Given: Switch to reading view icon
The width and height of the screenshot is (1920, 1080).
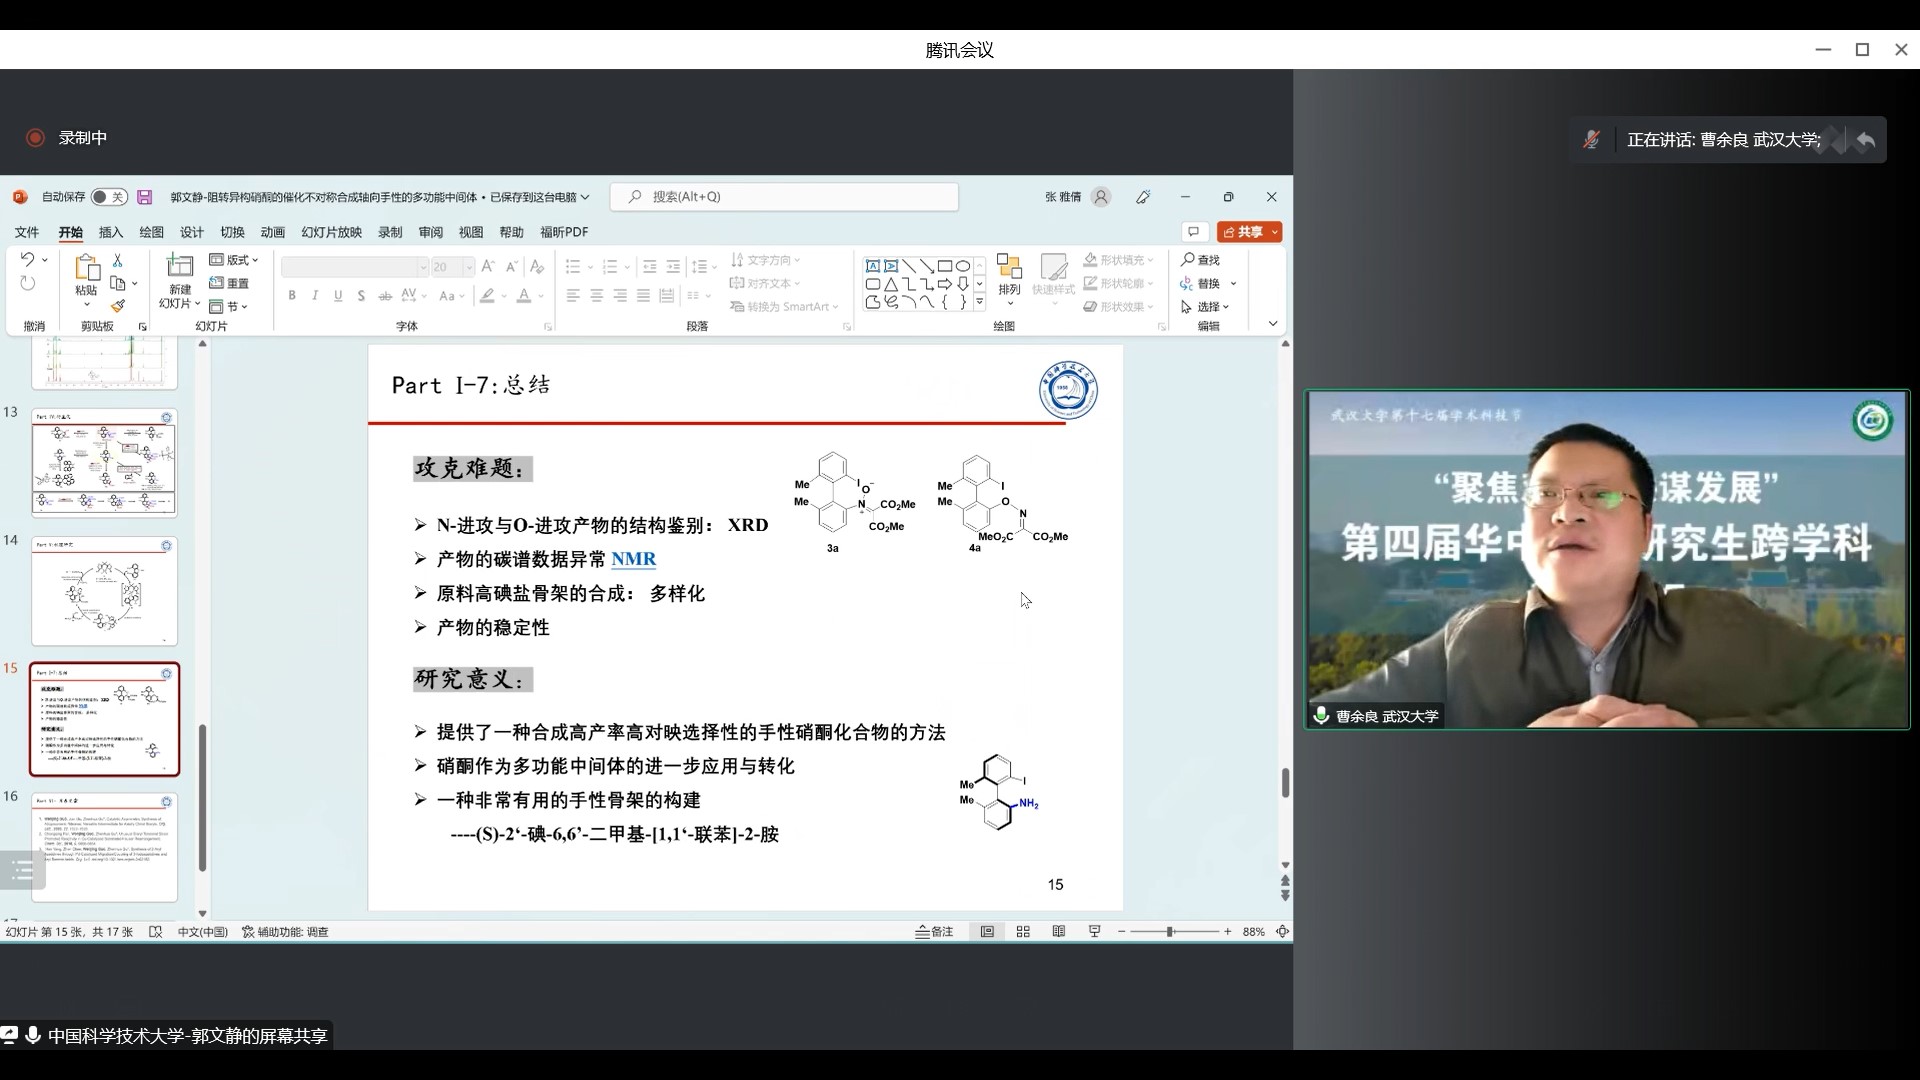Looking at the screenshot, I should tap(1059, 931).
